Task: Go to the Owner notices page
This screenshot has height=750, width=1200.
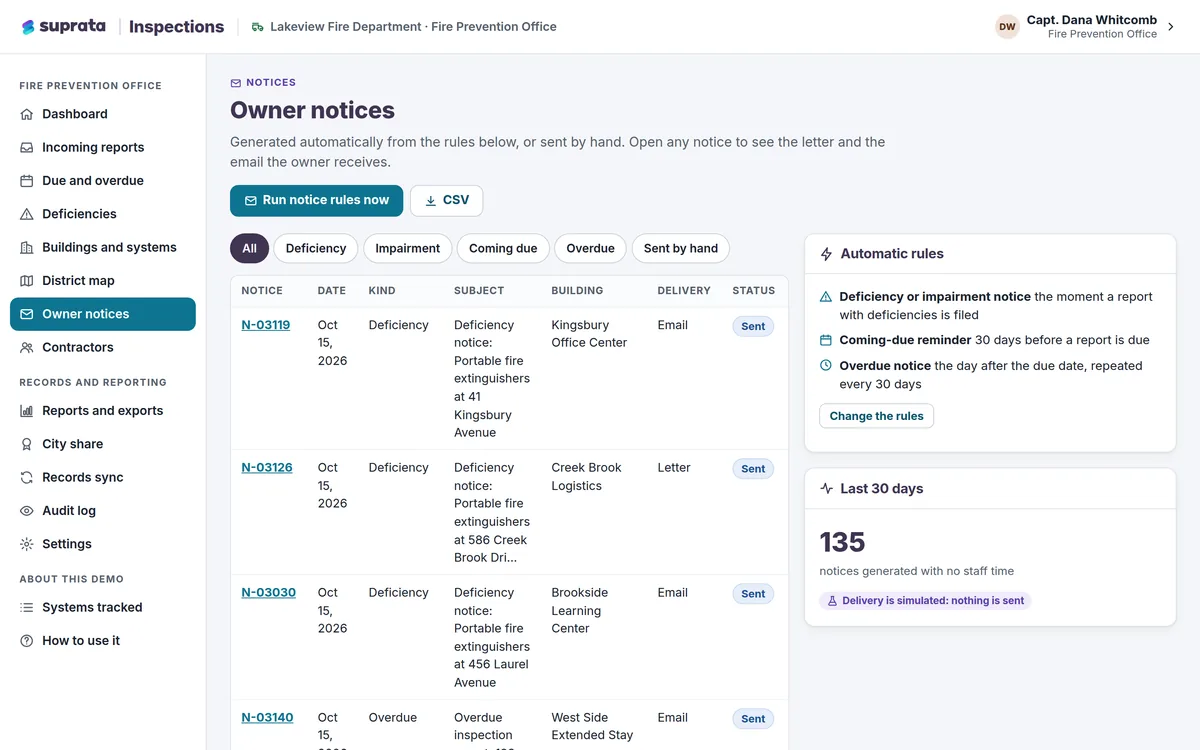Action: pyautogui.click(x=103, y=314)
